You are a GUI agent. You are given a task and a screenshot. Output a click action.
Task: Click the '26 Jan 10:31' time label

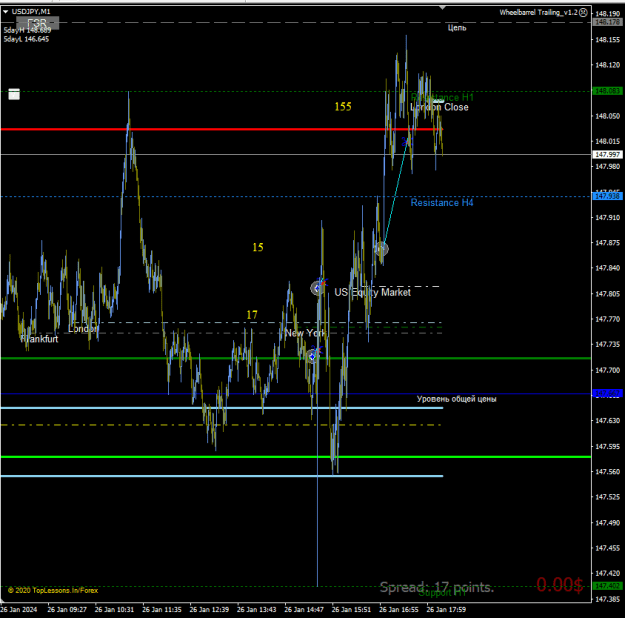tap(114, 609)
